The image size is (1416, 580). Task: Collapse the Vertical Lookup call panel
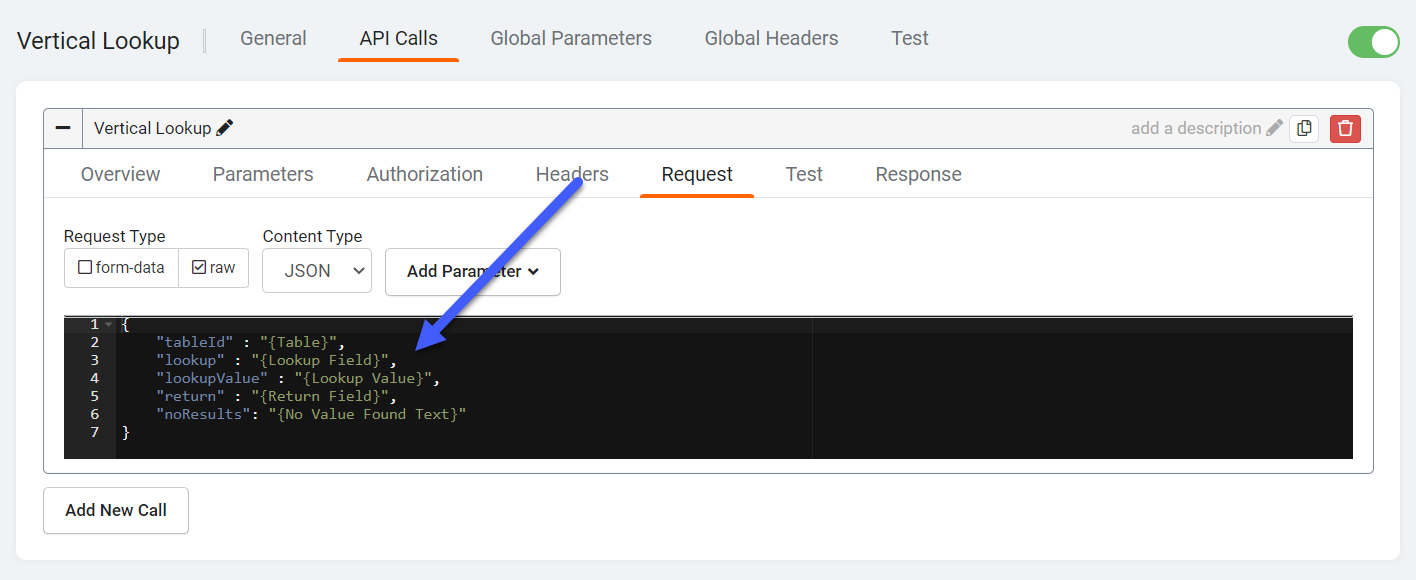pyautogui.click(x=63, y=128)
